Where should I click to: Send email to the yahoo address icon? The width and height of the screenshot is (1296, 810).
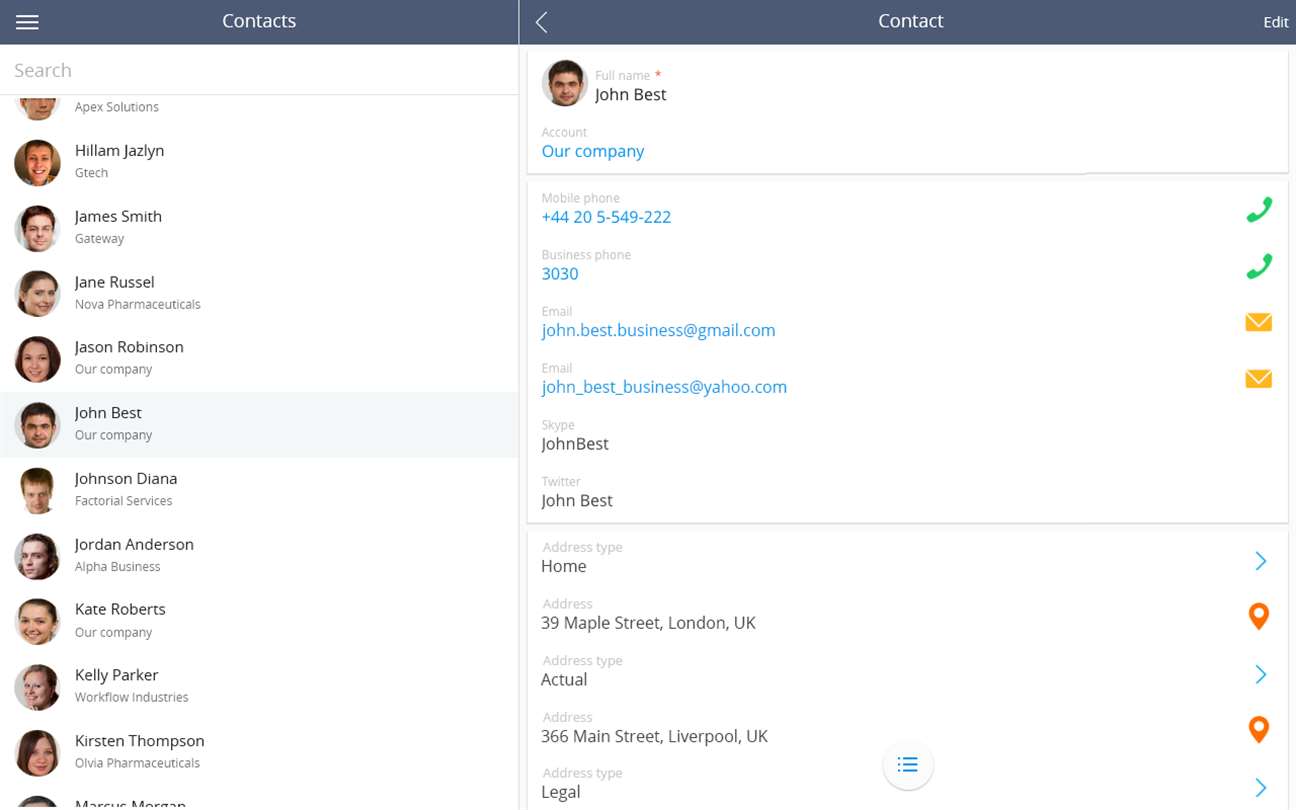point(1258,379)
